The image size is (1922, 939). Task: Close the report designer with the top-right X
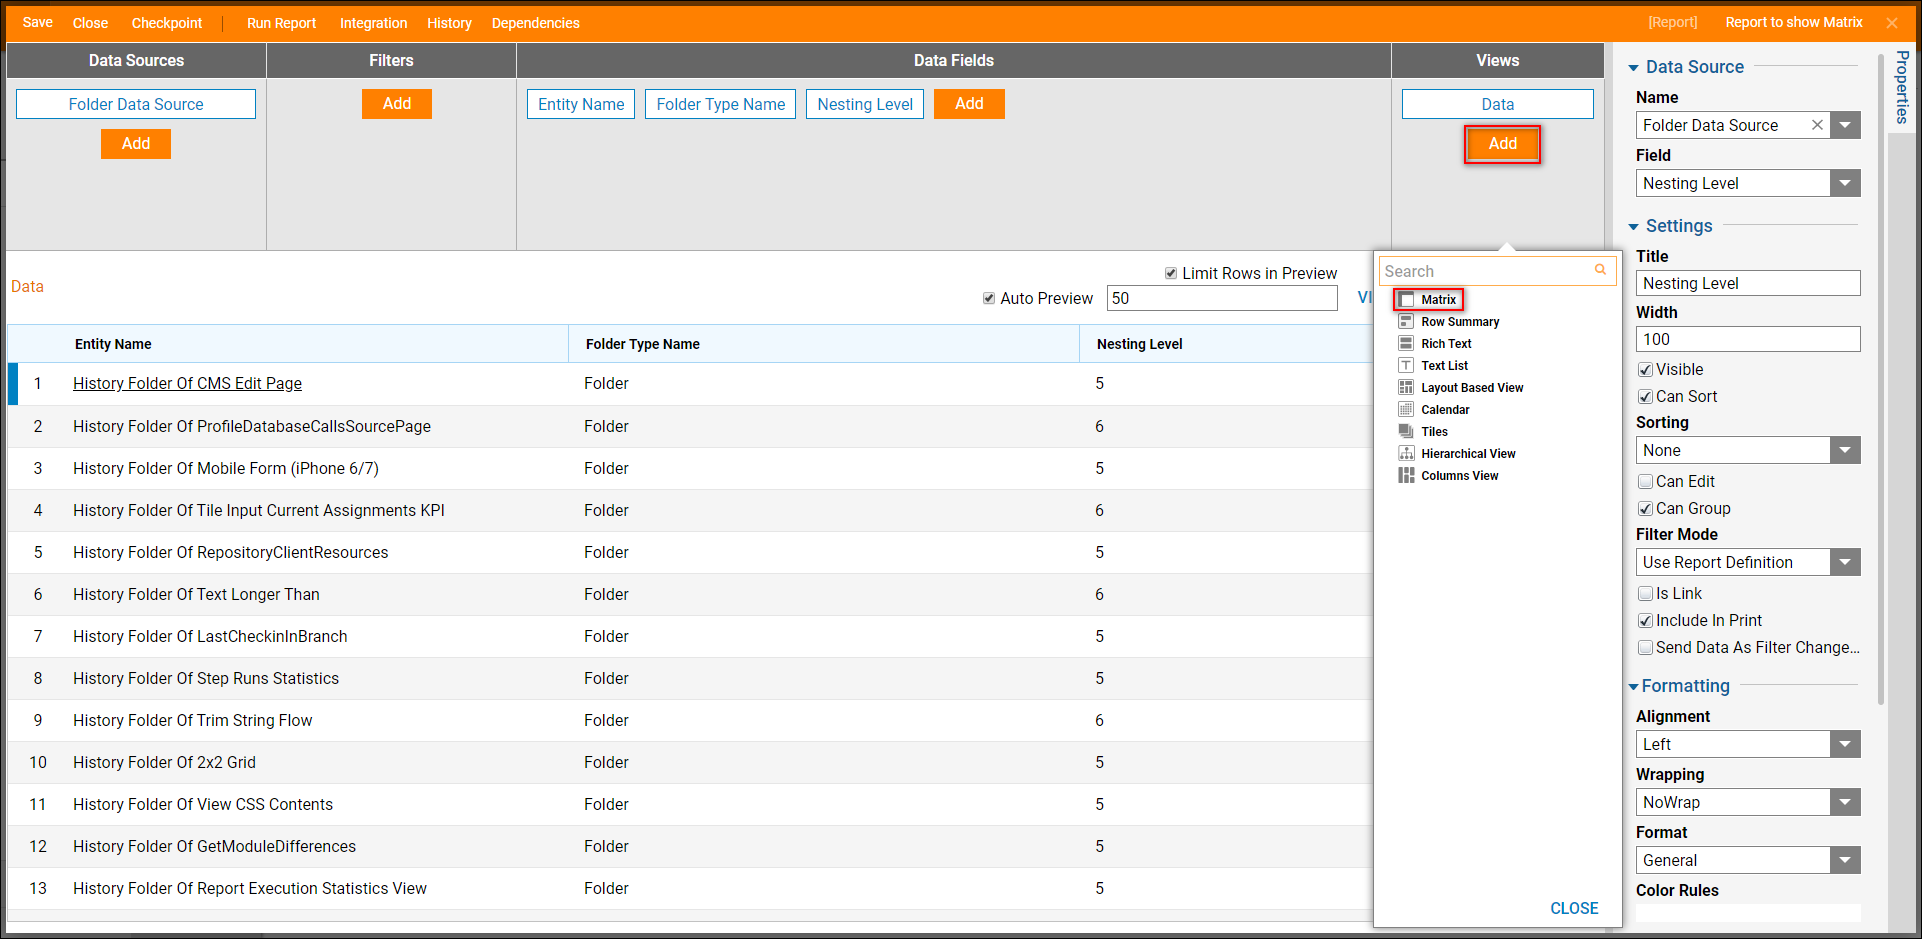pyautogui.click(x=1892, y=23)
